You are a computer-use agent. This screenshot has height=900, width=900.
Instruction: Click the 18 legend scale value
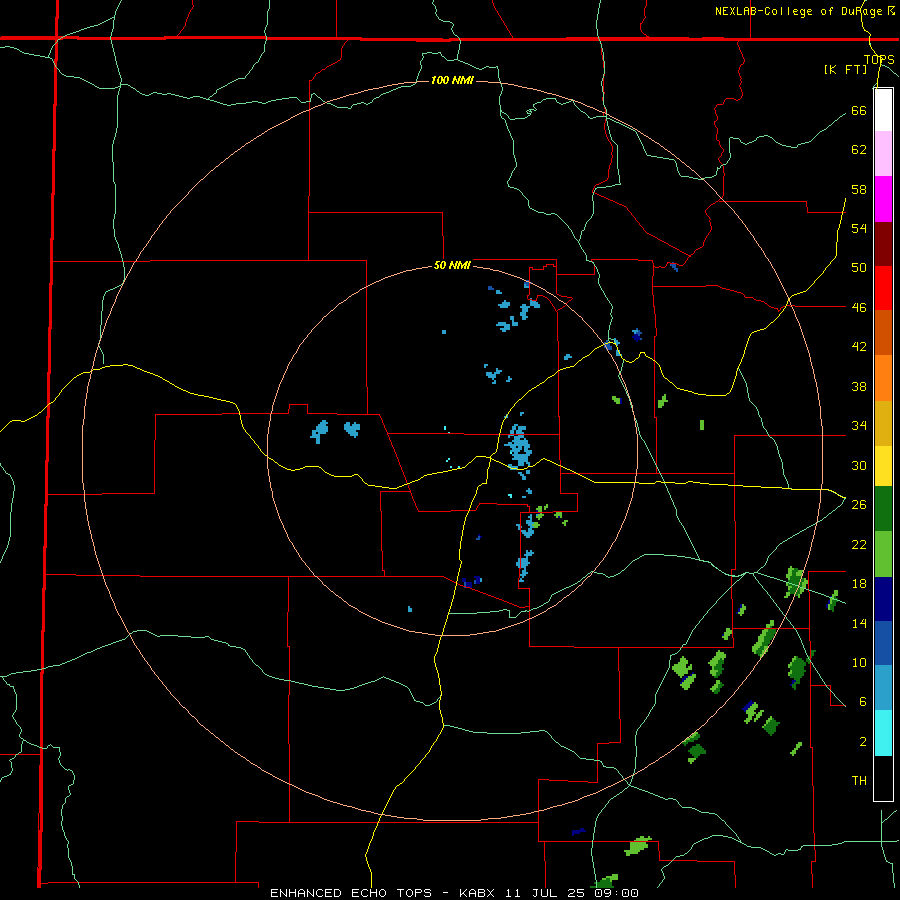[859, 583]
